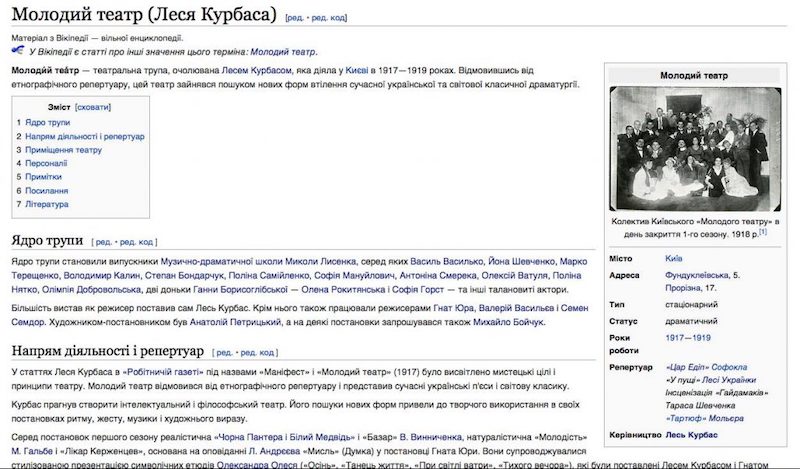Click the disambiguation icon beside the hatnote
800x469 pixels.
[x=18, y=51]
